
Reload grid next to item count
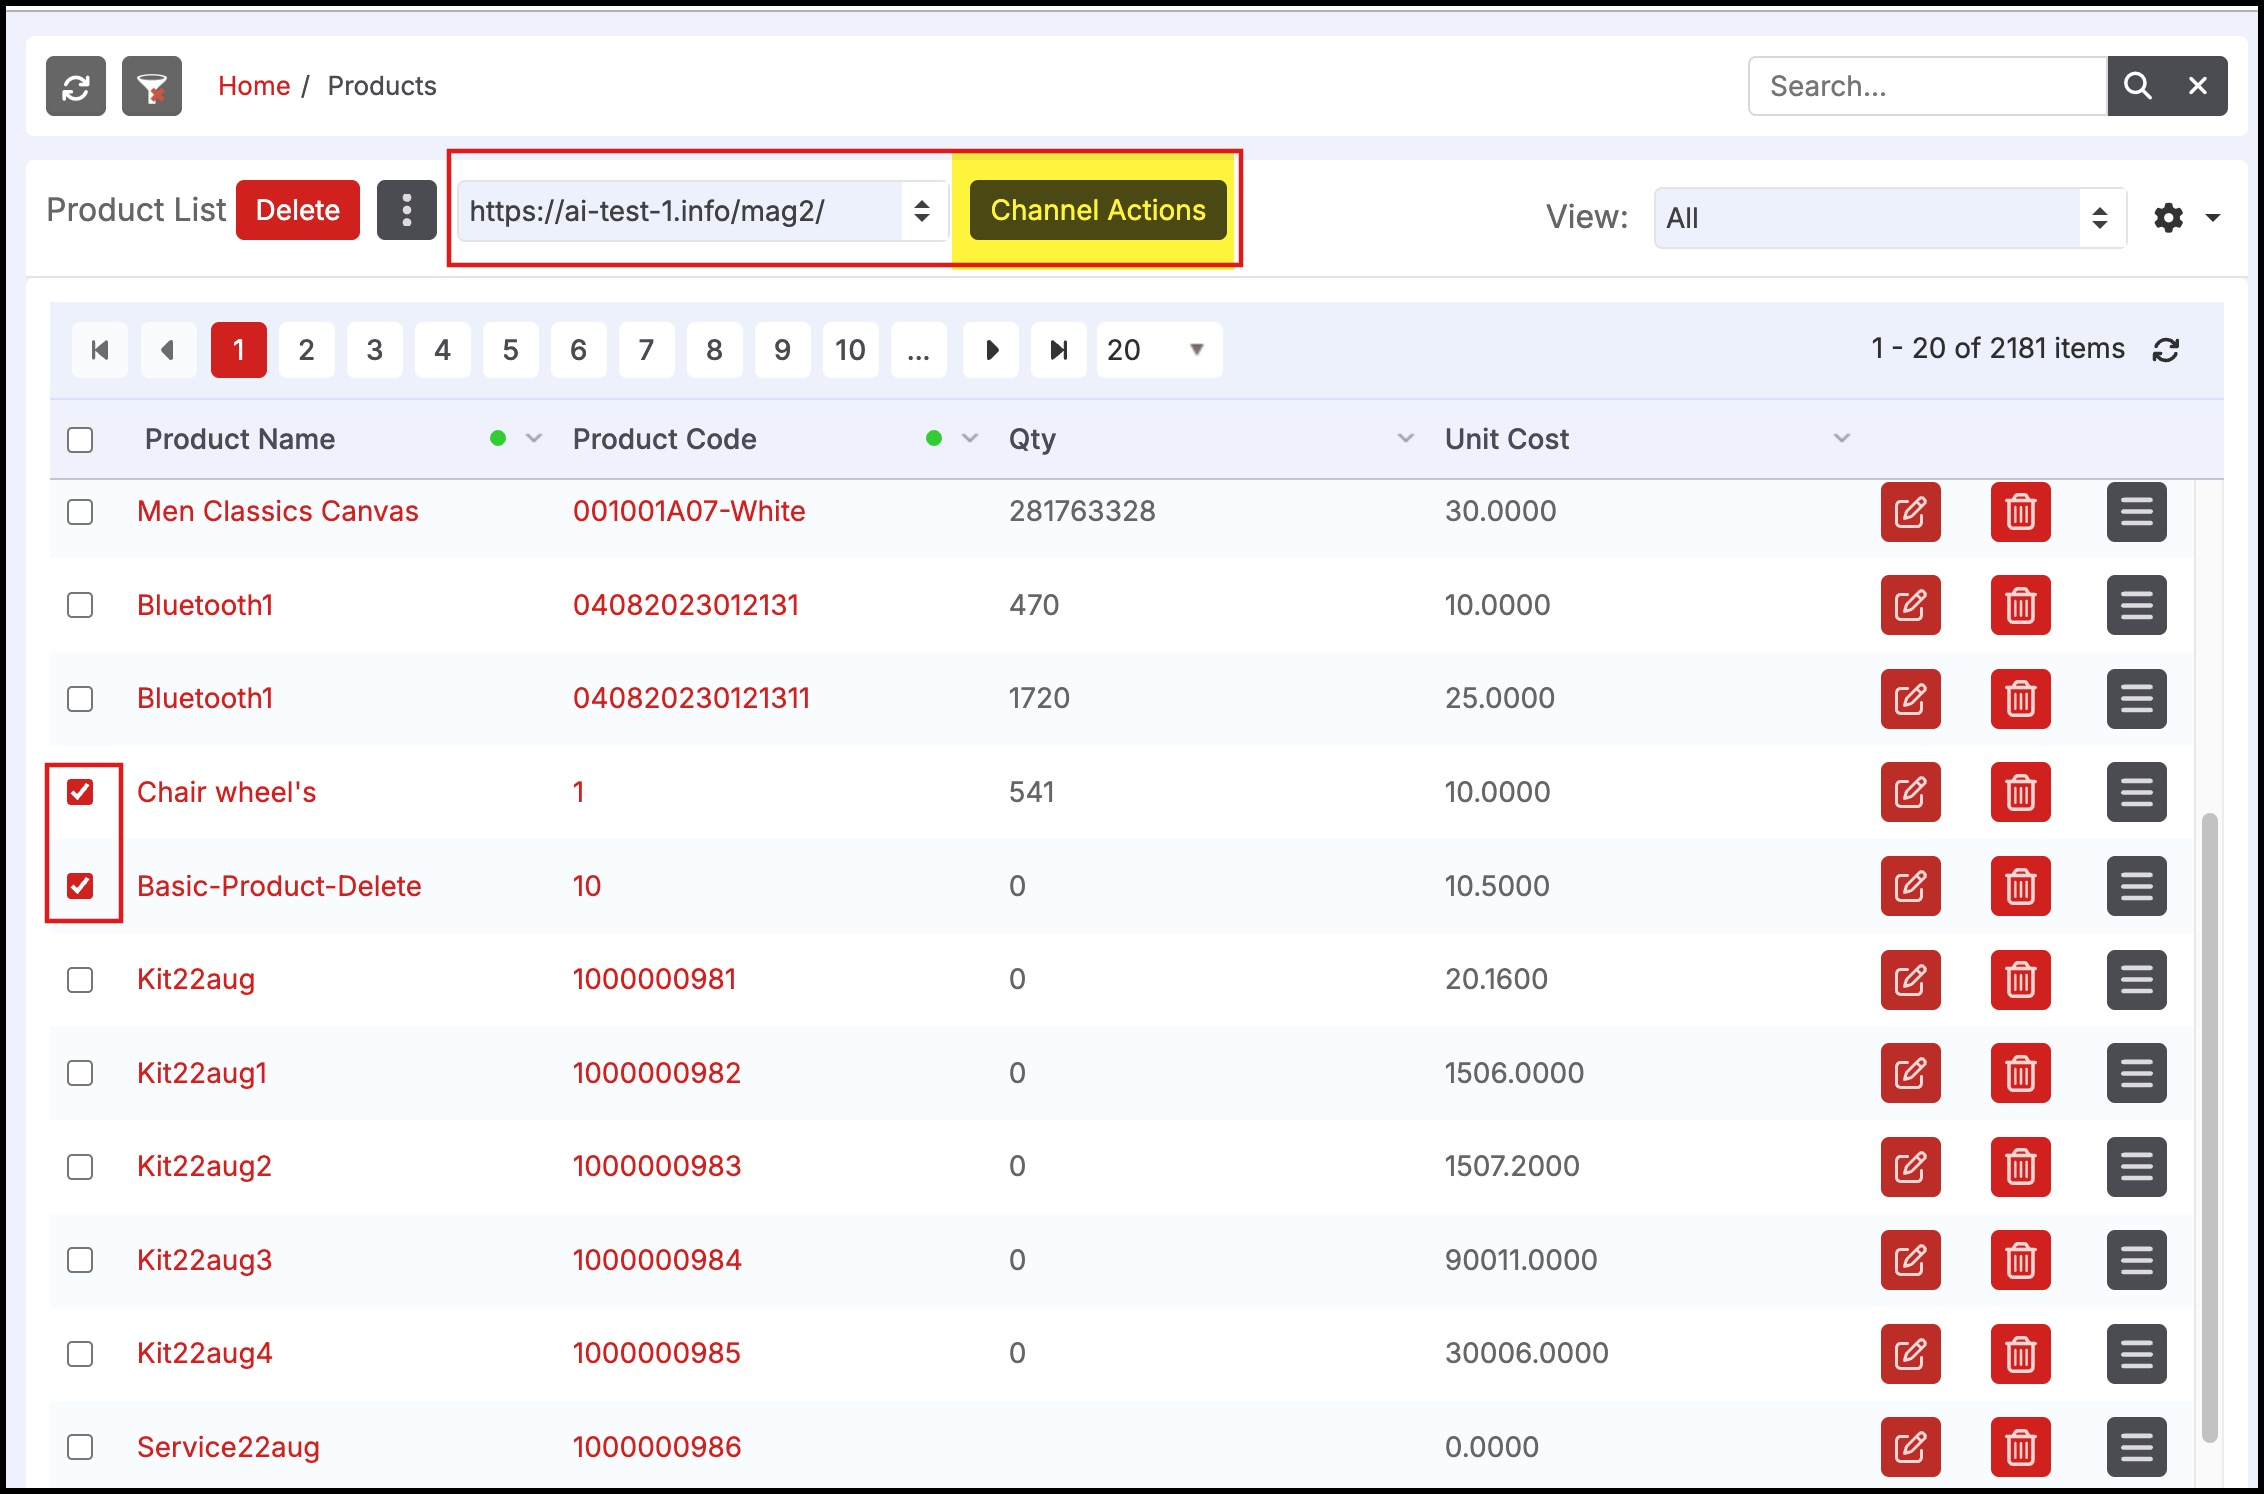coord(2166,349)
